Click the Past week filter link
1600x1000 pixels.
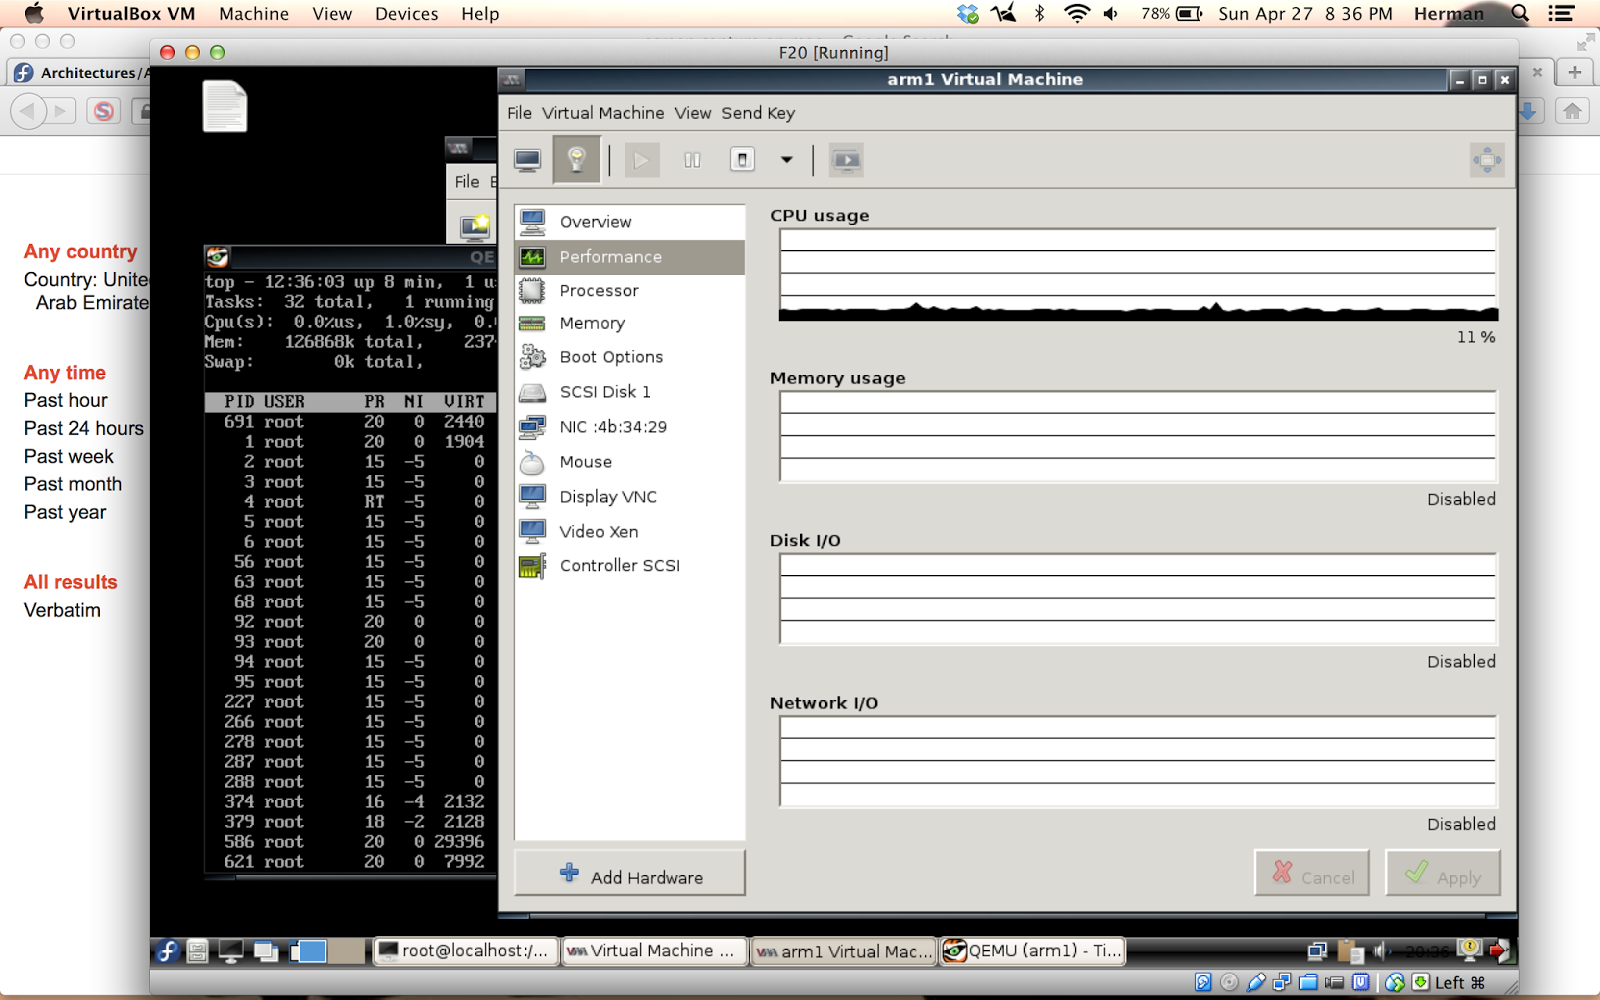[69, 456]
